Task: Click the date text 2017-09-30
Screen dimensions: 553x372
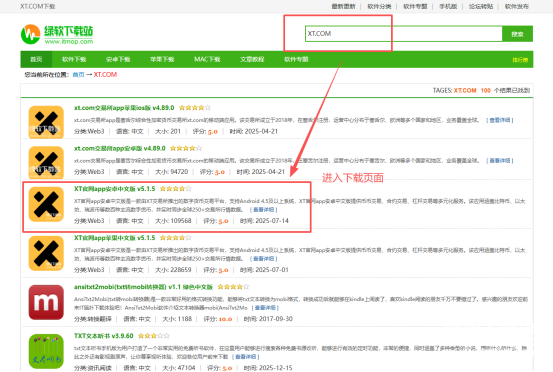Action: (x=276, y=319)
